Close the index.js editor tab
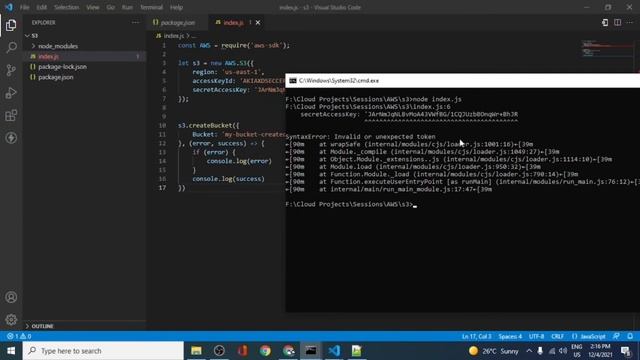The height and width of the screenshot is (360, 640). [258, 22]
